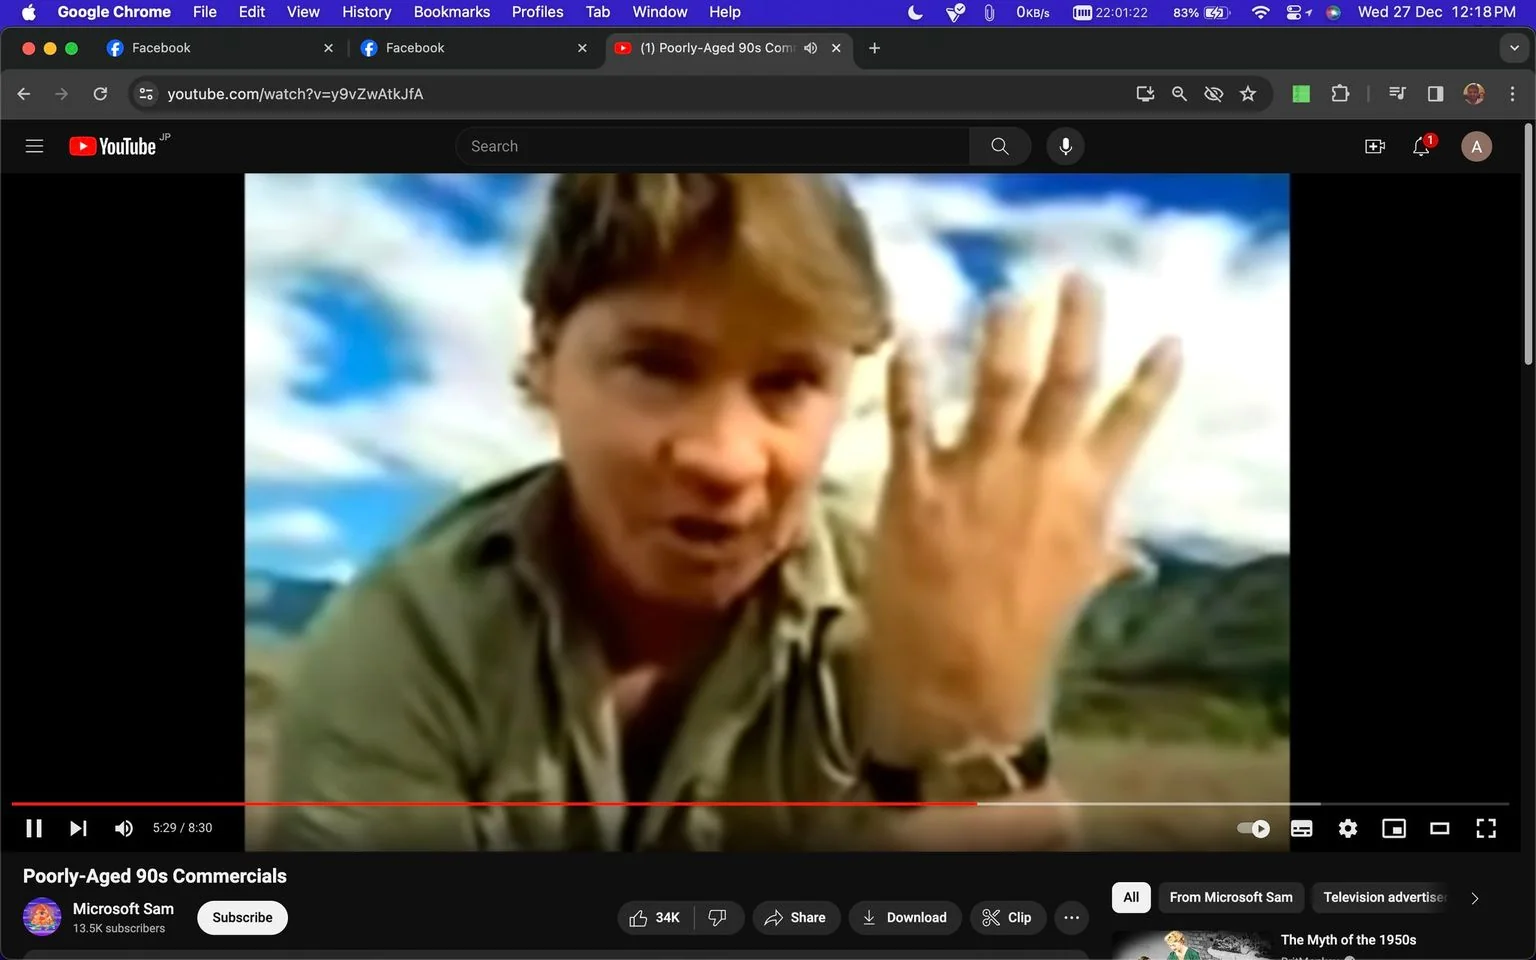Switch to the second Facebook tab
This screenshot has width=1536, height=960.
coord(474,48)
